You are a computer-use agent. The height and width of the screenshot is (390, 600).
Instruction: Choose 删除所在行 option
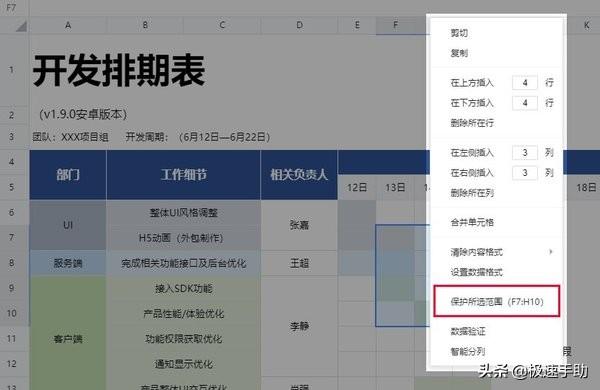[x=472, y=123]
